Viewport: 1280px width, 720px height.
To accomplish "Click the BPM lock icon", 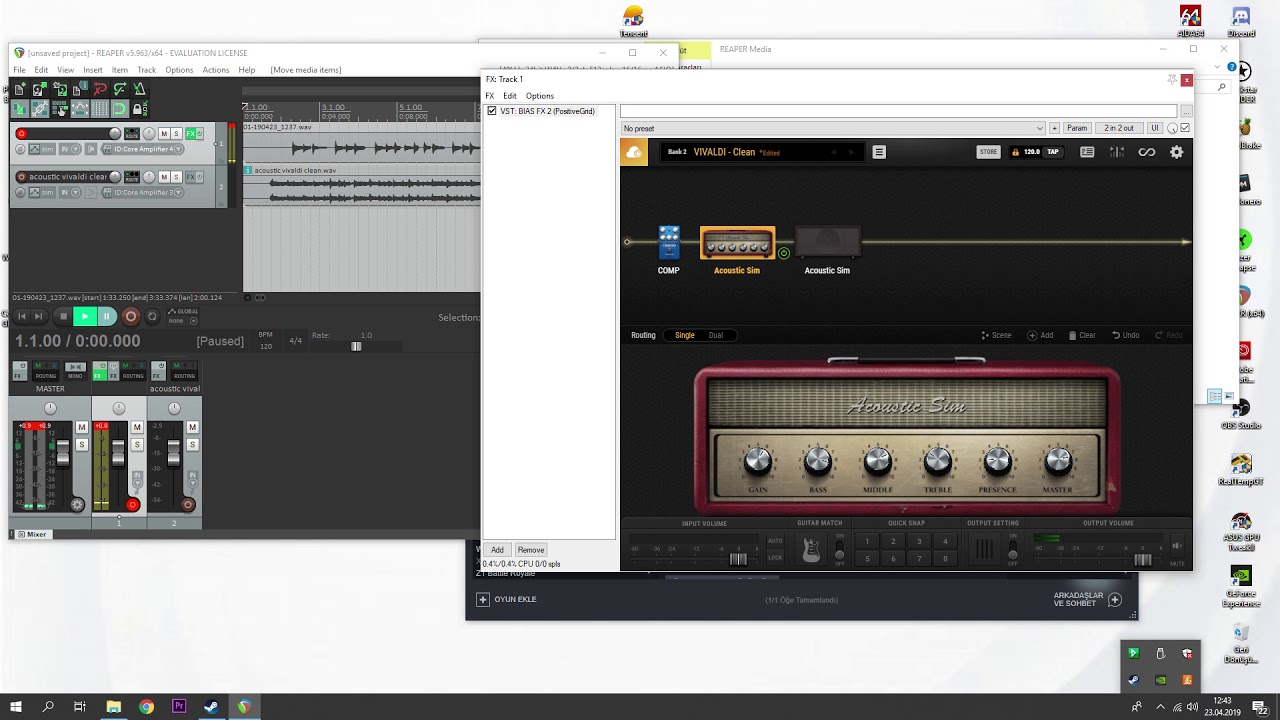I will [x=1016, y=152].
